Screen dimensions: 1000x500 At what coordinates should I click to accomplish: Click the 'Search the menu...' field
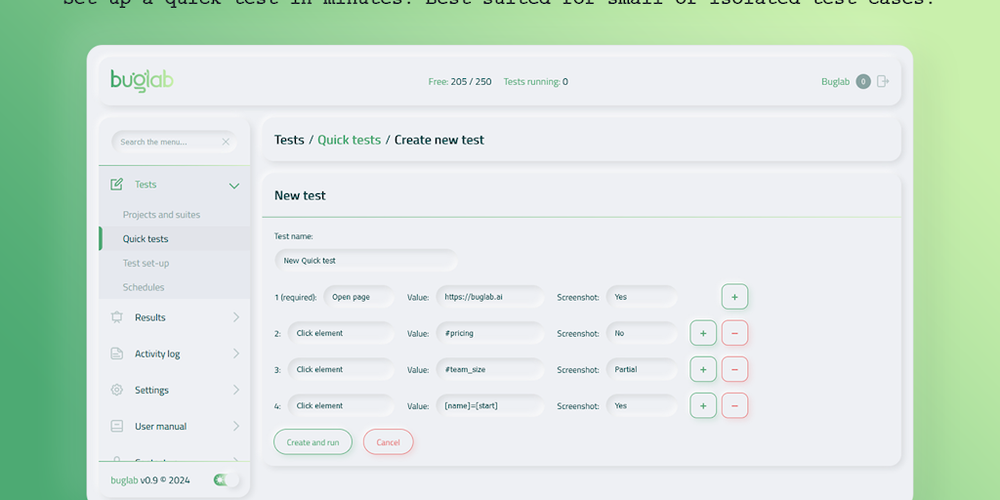click(174, 142)
